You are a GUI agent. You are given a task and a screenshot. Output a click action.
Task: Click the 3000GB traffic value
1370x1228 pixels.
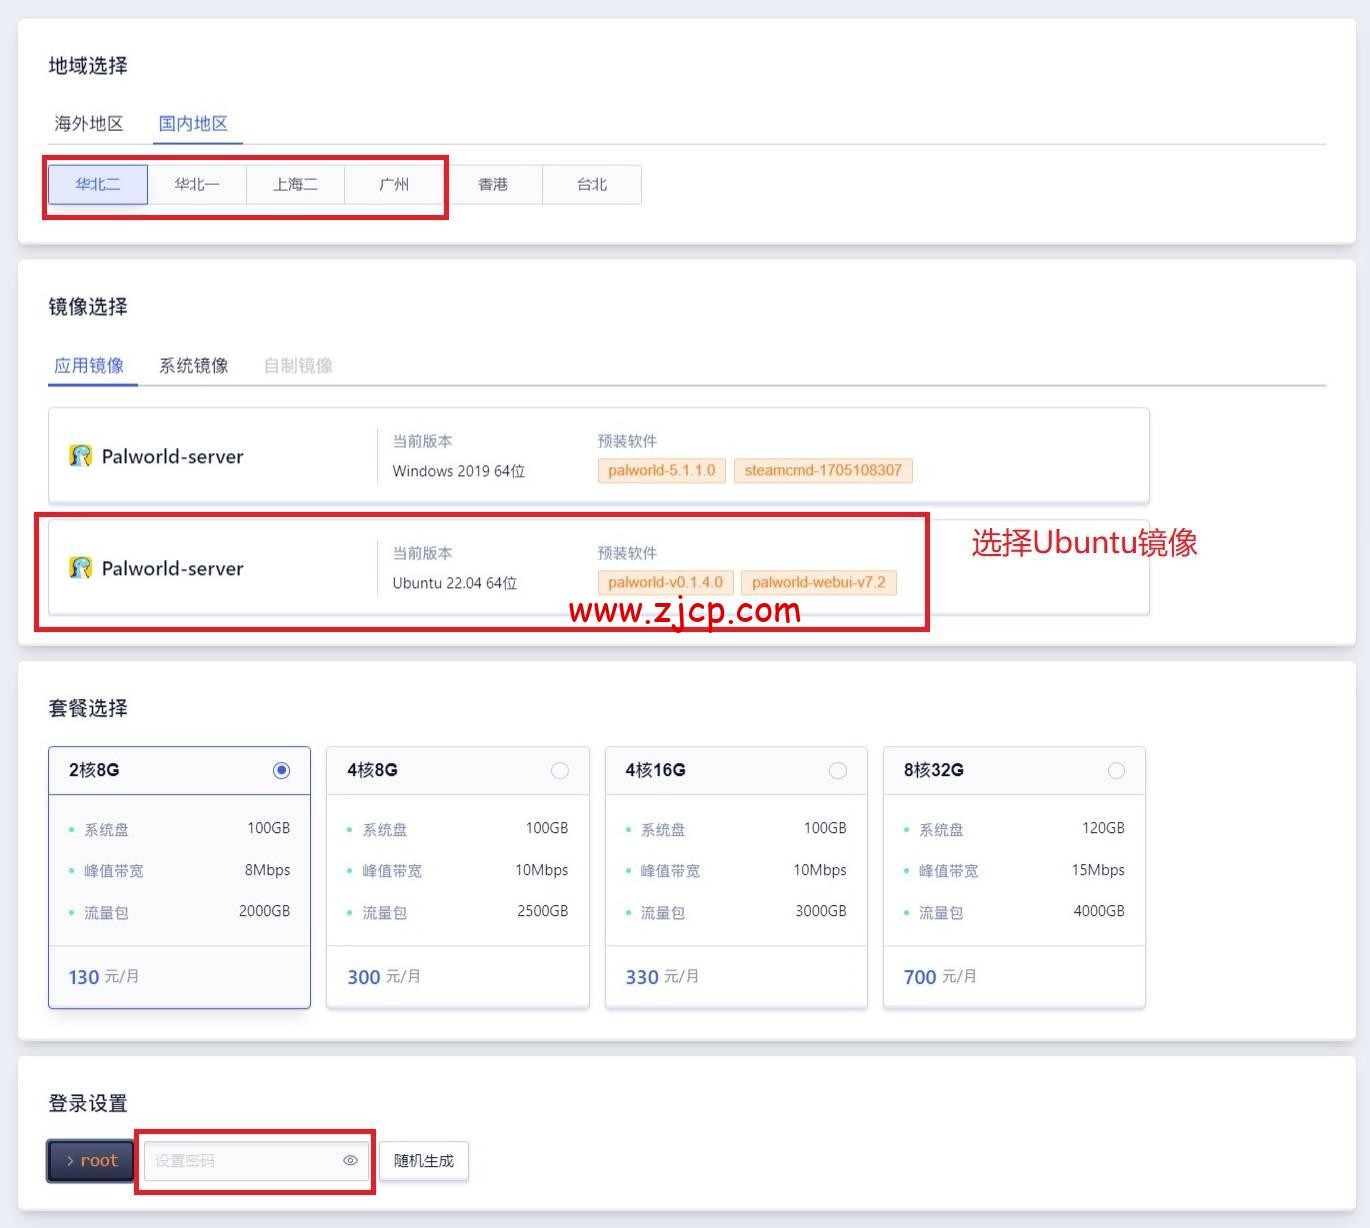tap(821, 911)
